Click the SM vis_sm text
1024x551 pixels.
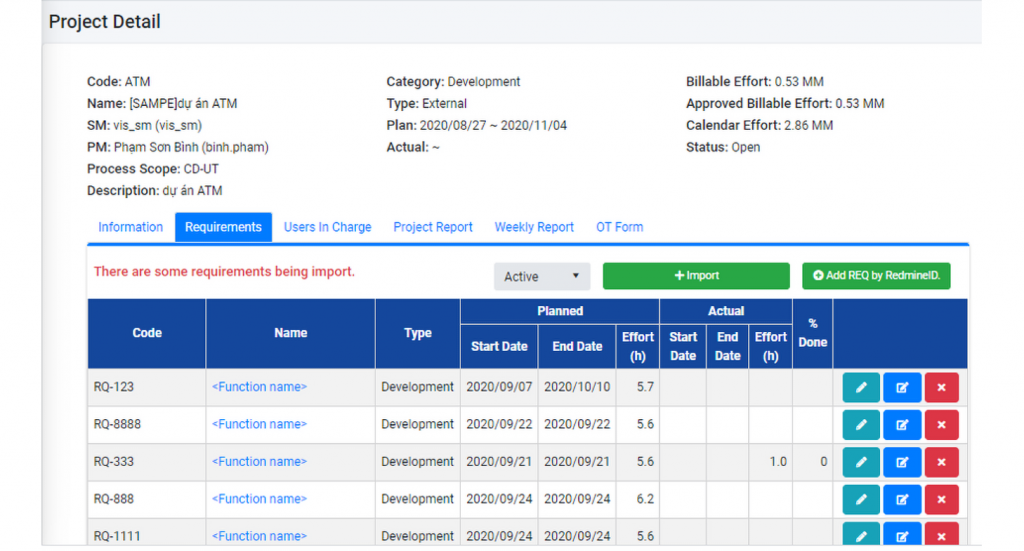pyautogui.click(x=144, y=125)
